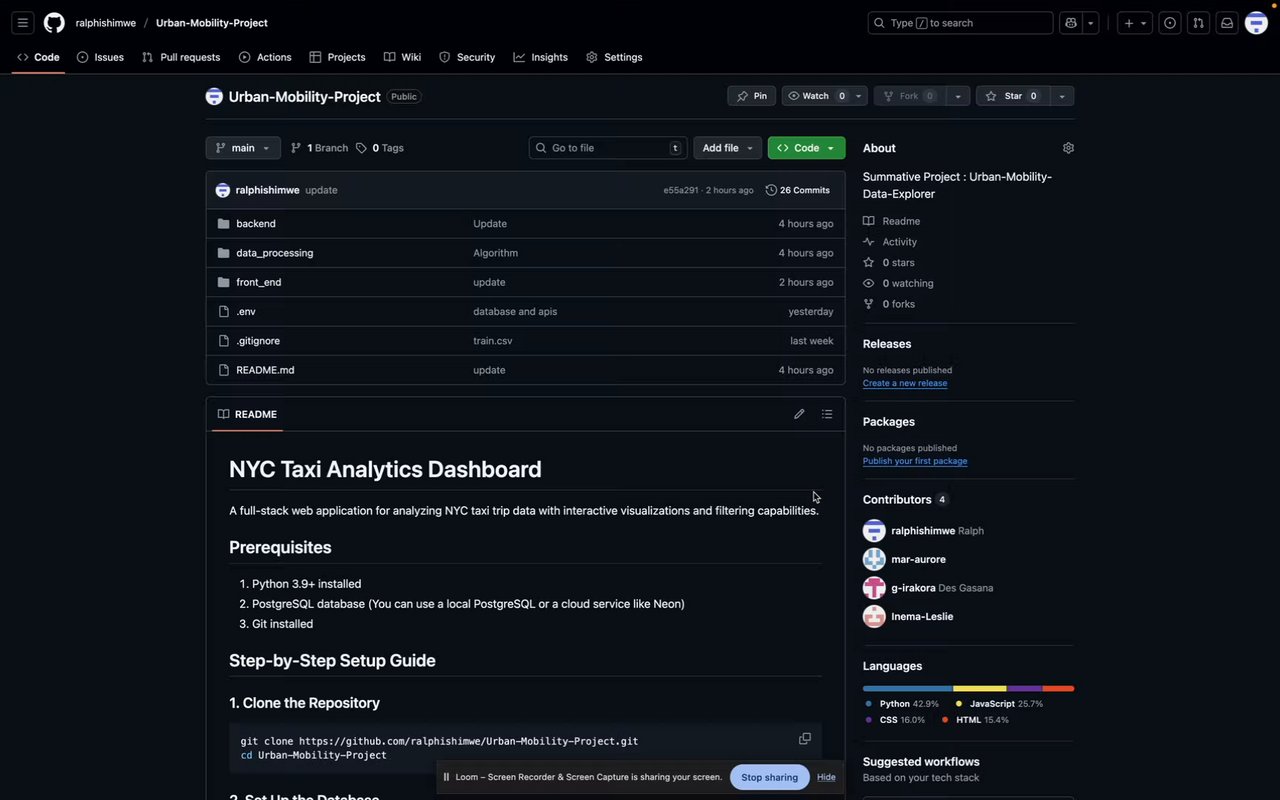Open the Wiki tab
The width and height of the screenshot is (1280, 800).
(402, 57)
